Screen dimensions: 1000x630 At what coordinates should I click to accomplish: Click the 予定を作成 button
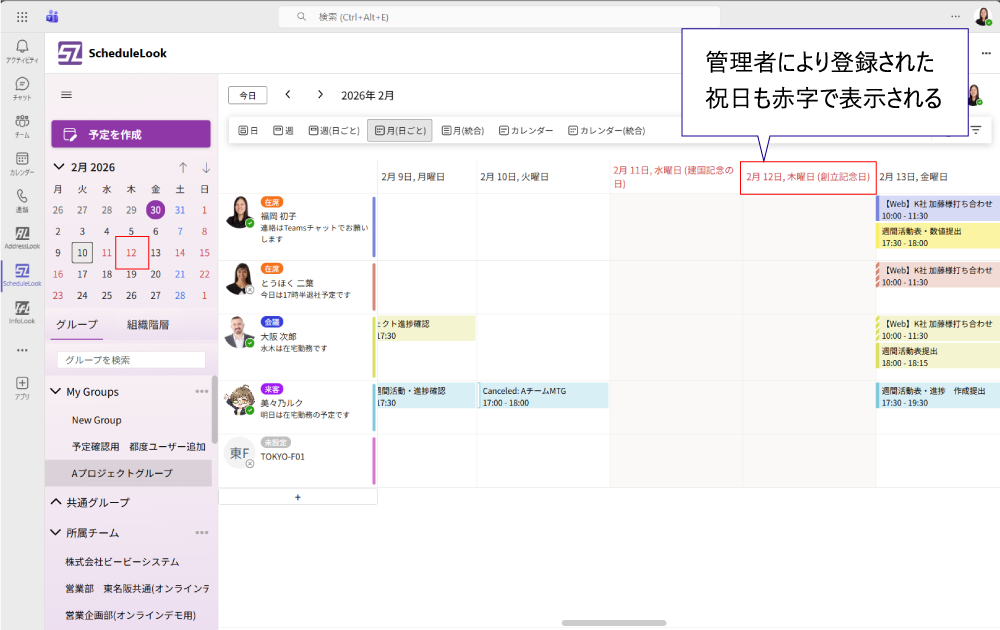point(131,134)
